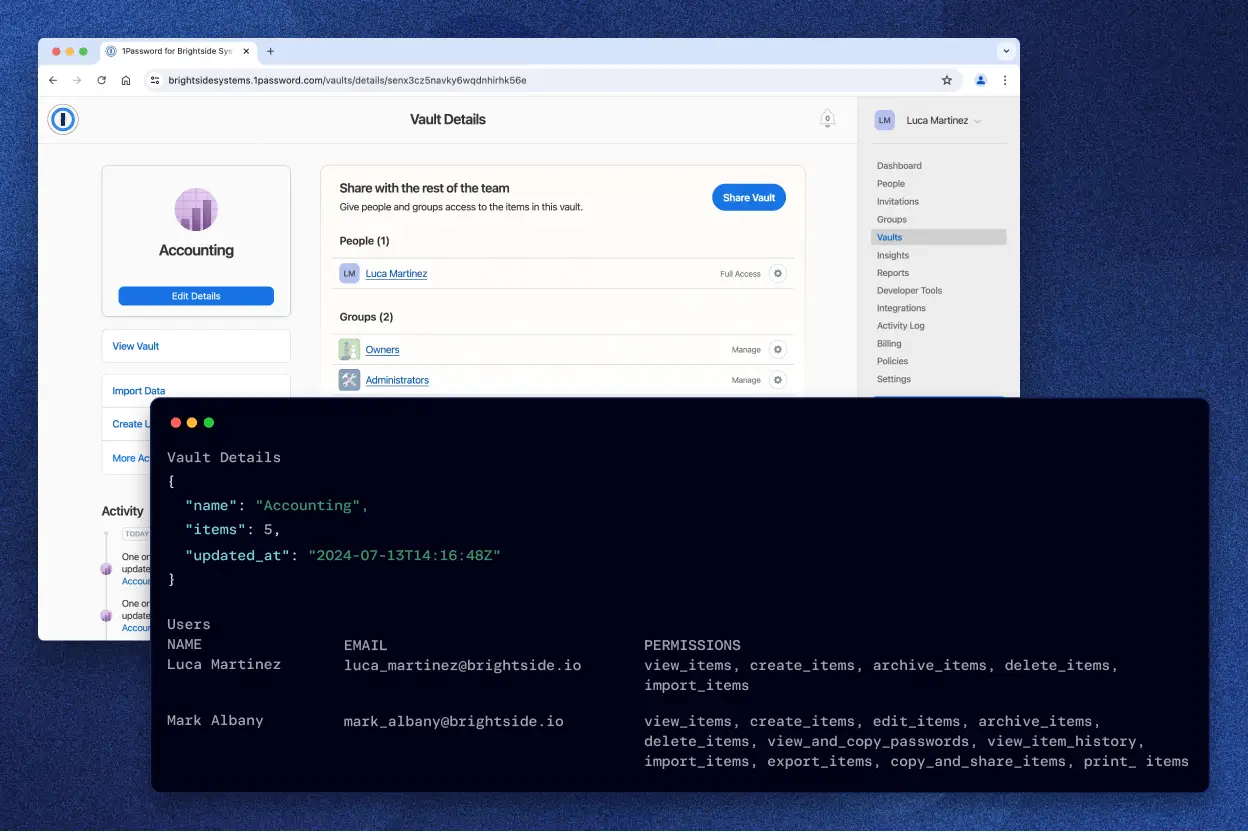Open the Chrome three-dot menu

coord(1005,80)
